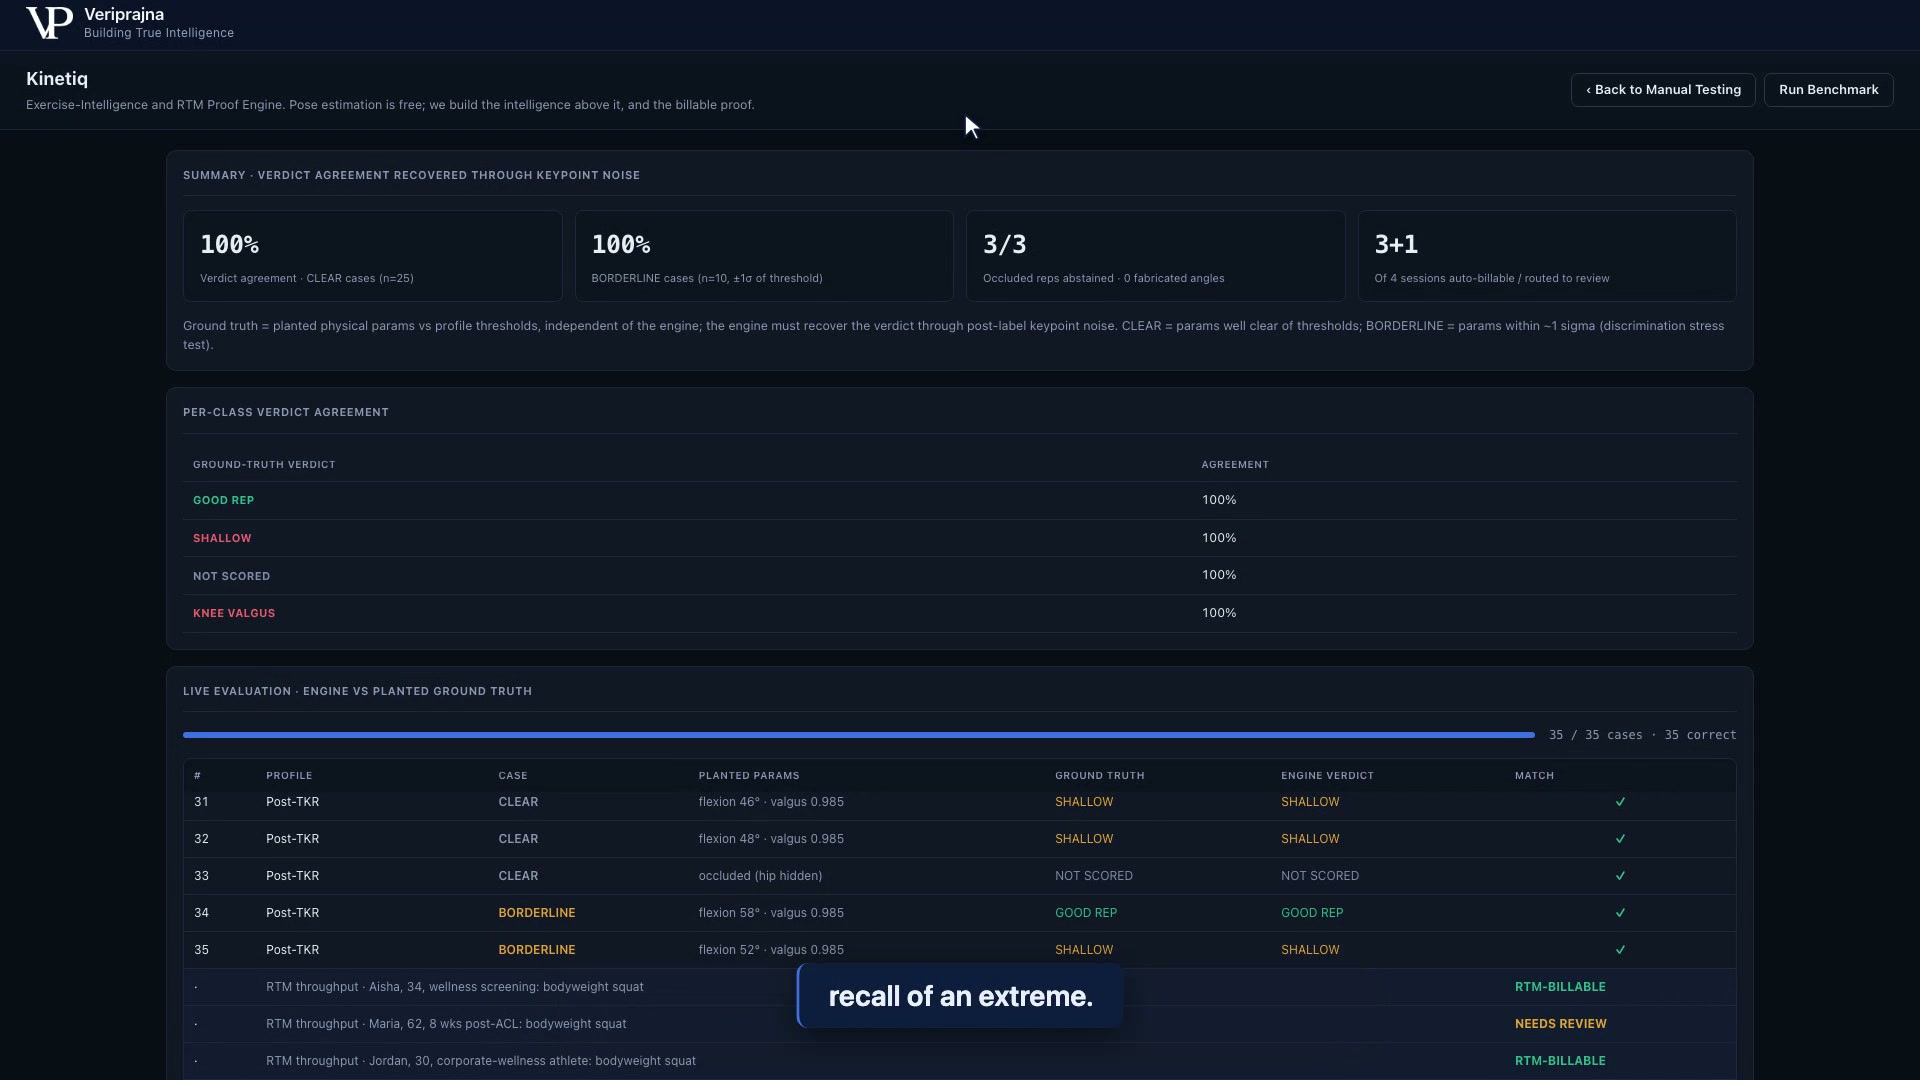Screen dimensions: 1920x1080
Task: Click NOT SCORED in per-class agreement table
Action: tap(231, 576)
